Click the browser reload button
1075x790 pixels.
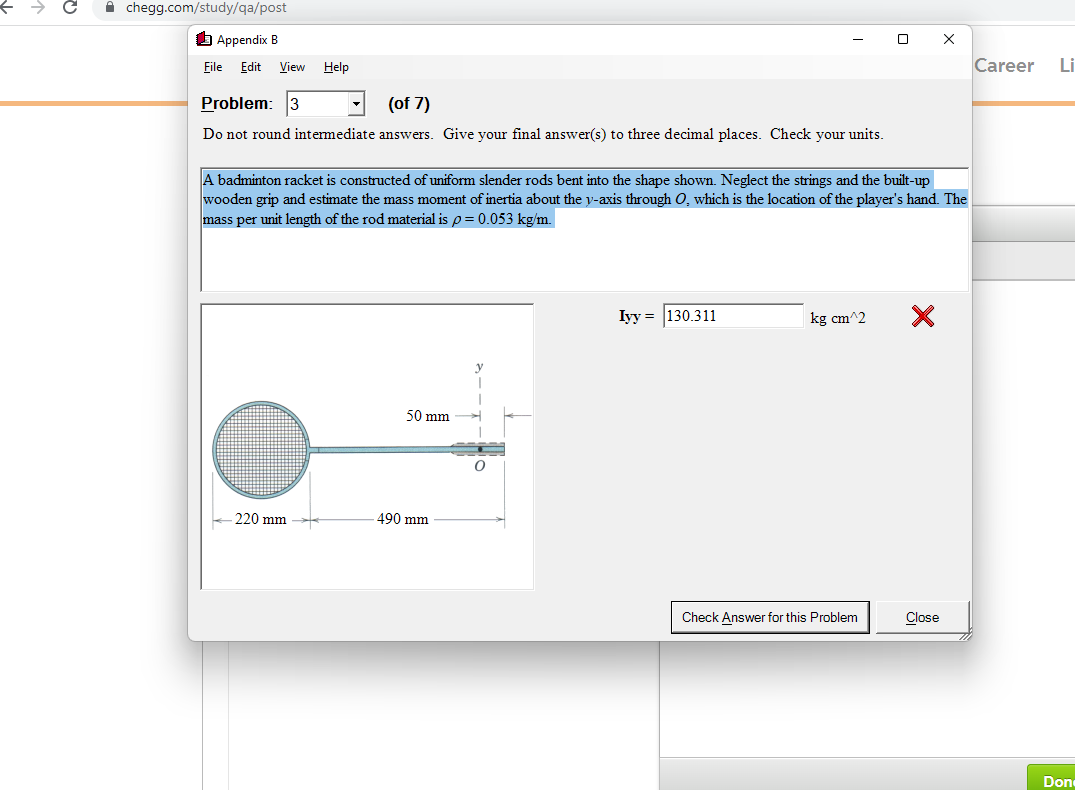(70, 8)
